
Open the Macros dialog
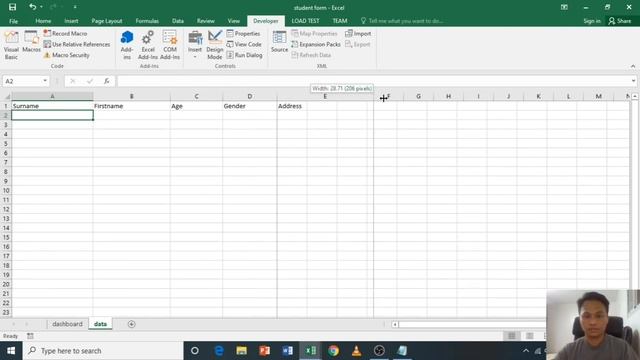[31, 42]
